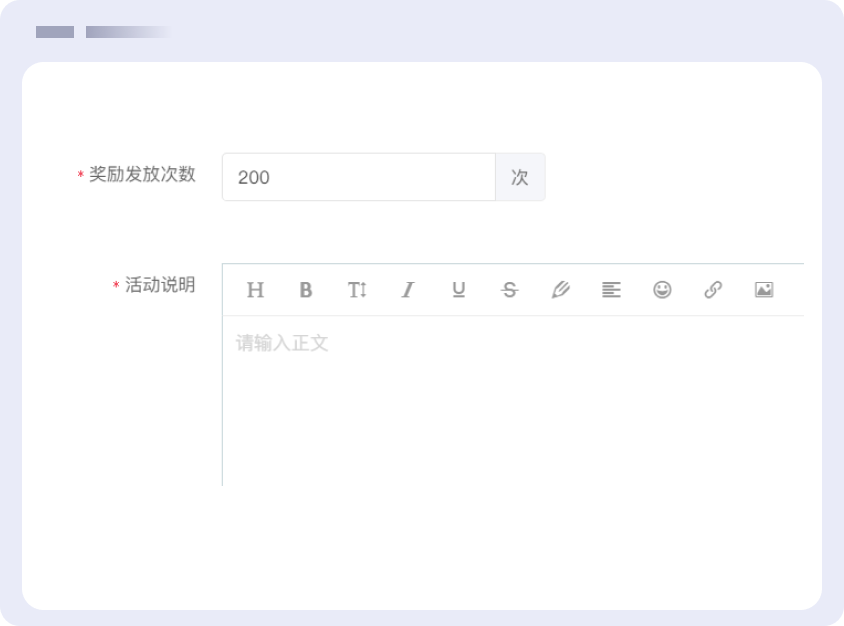Apply strikethrough formatting
844x626 pixels.
click(x=510, y=290)
